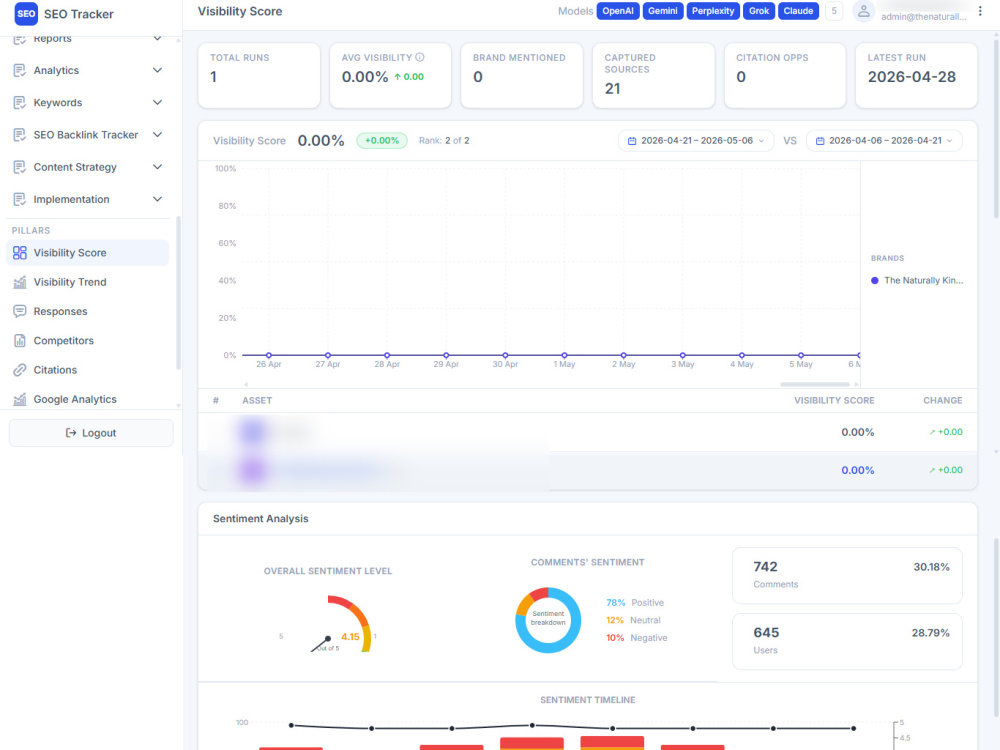Click the Visibility Score grid icon
The height and width of the screenshot is (750, 1000).
[20, 253]
